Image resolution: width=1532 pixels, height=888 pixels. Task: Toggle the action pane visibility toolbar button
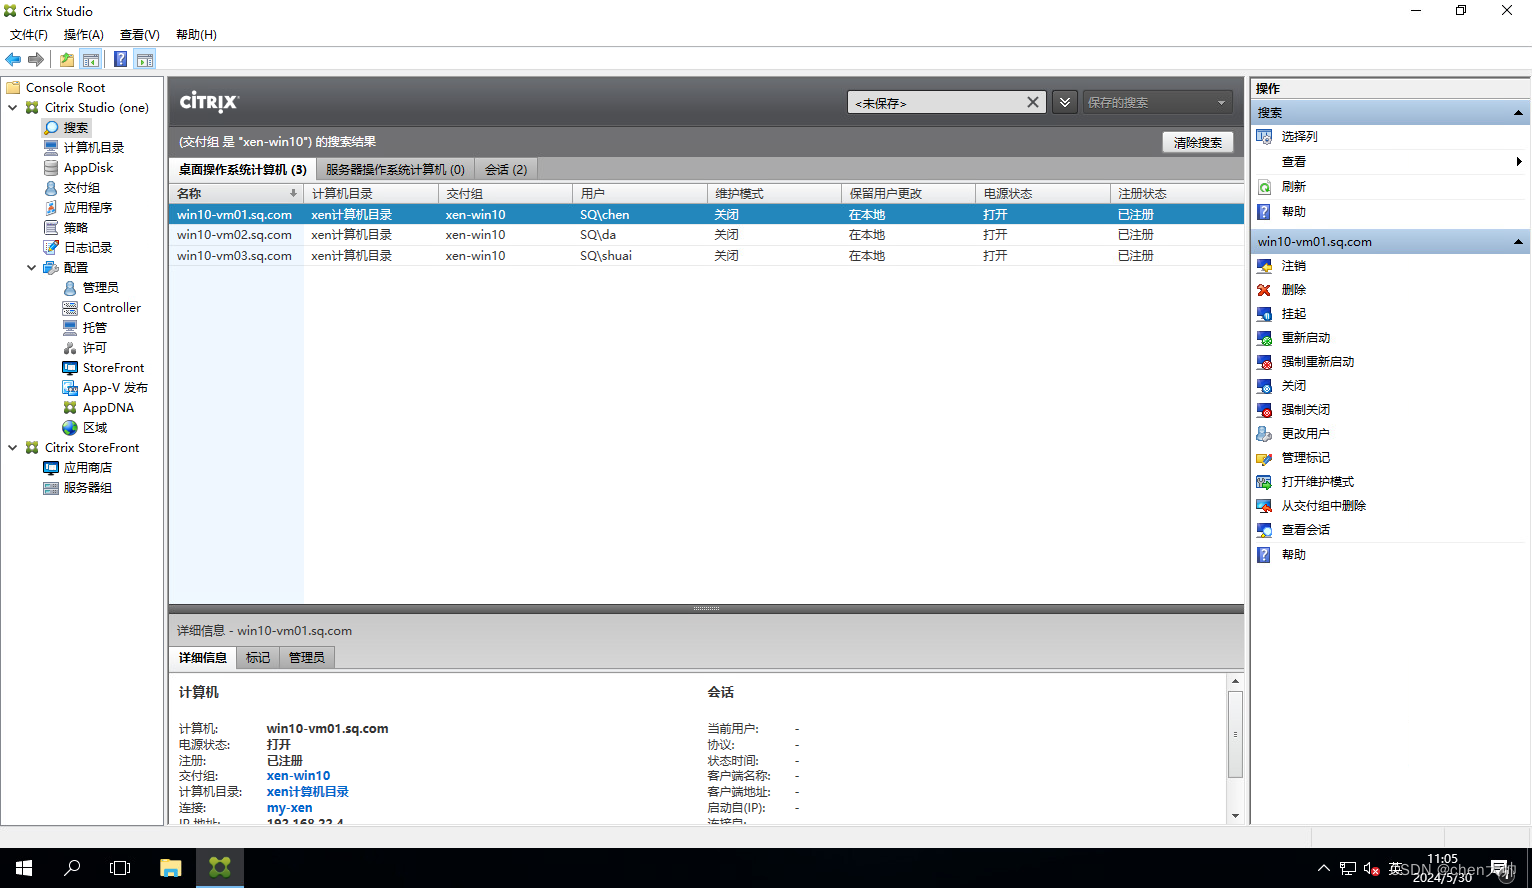[145, 58]
